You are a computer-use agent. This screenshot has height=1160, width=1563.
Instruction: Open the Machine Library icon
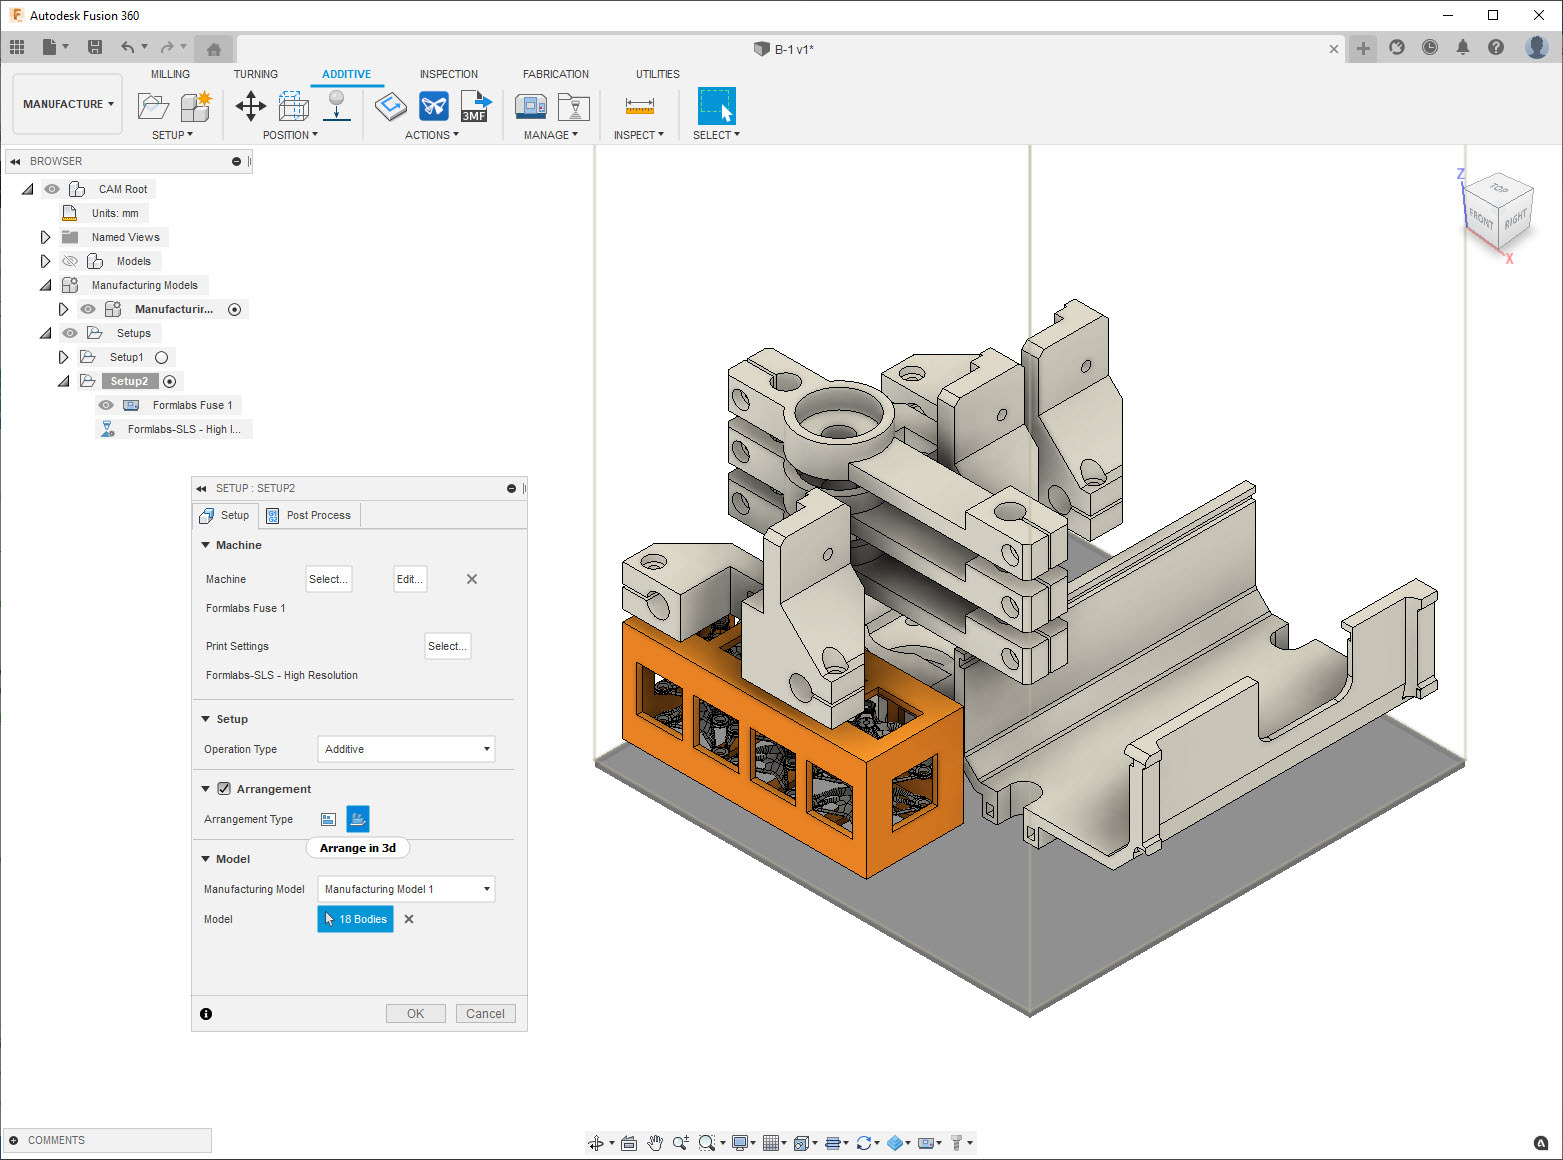coord(530,106)
